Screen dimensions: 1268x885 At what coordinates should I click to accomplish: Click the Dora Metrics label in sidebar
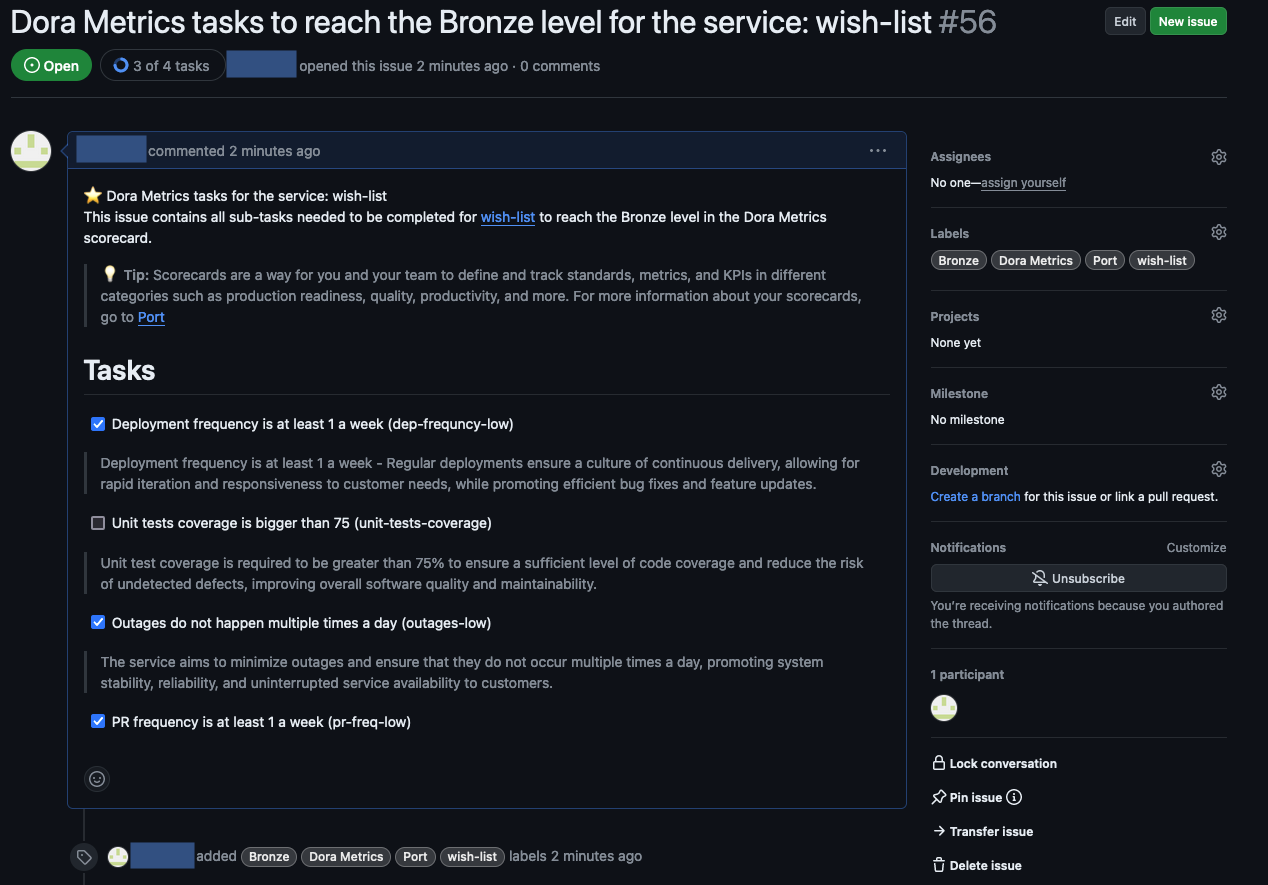tap(1035, 260)
